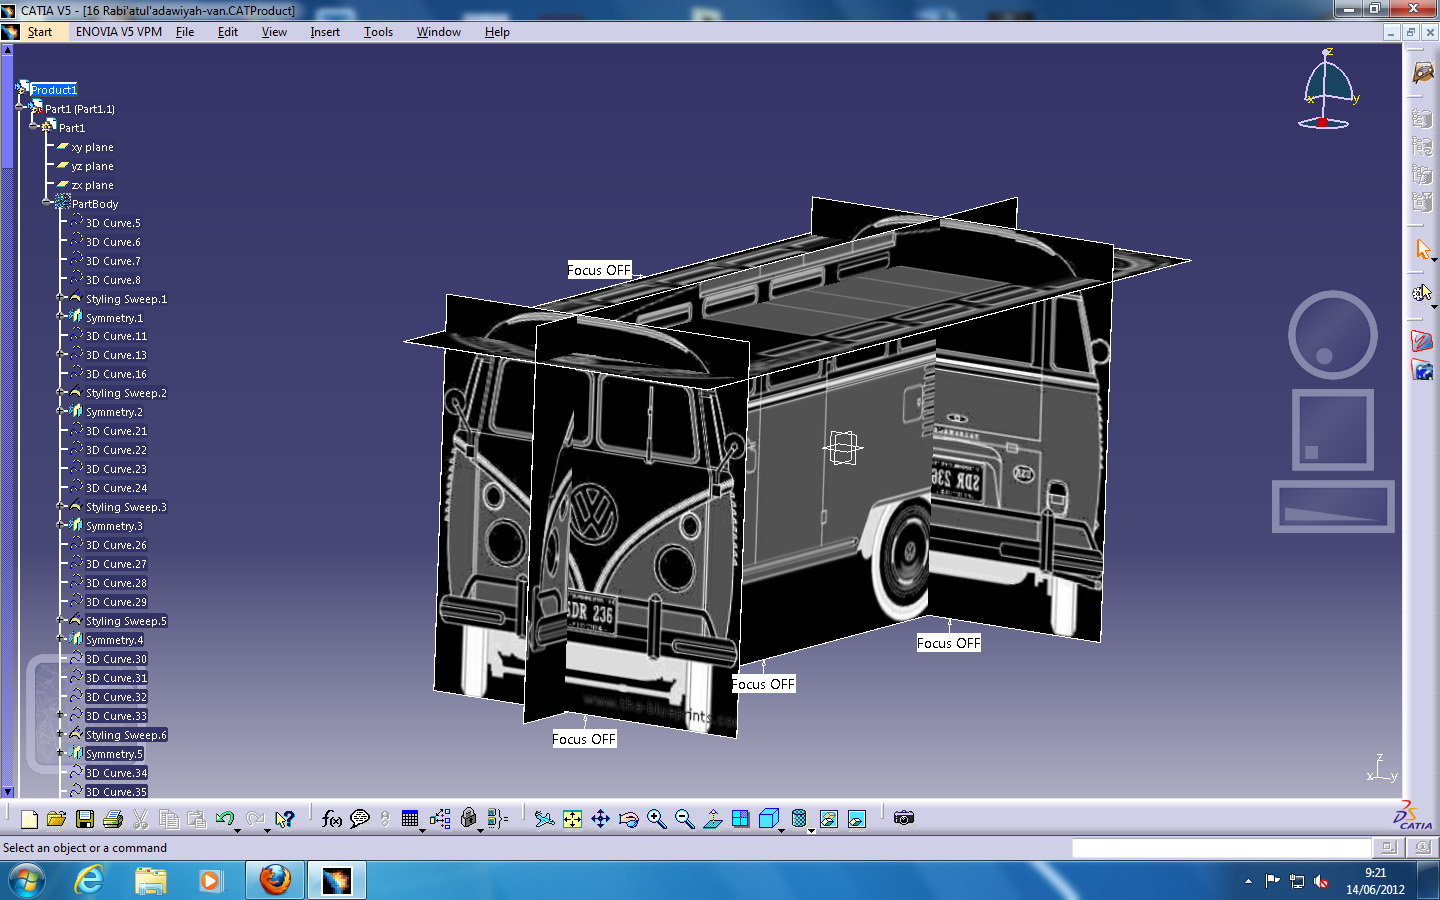Toggle Focus OFF below the front bus view
The image size is (1440, 900).
tap(584, 739)
